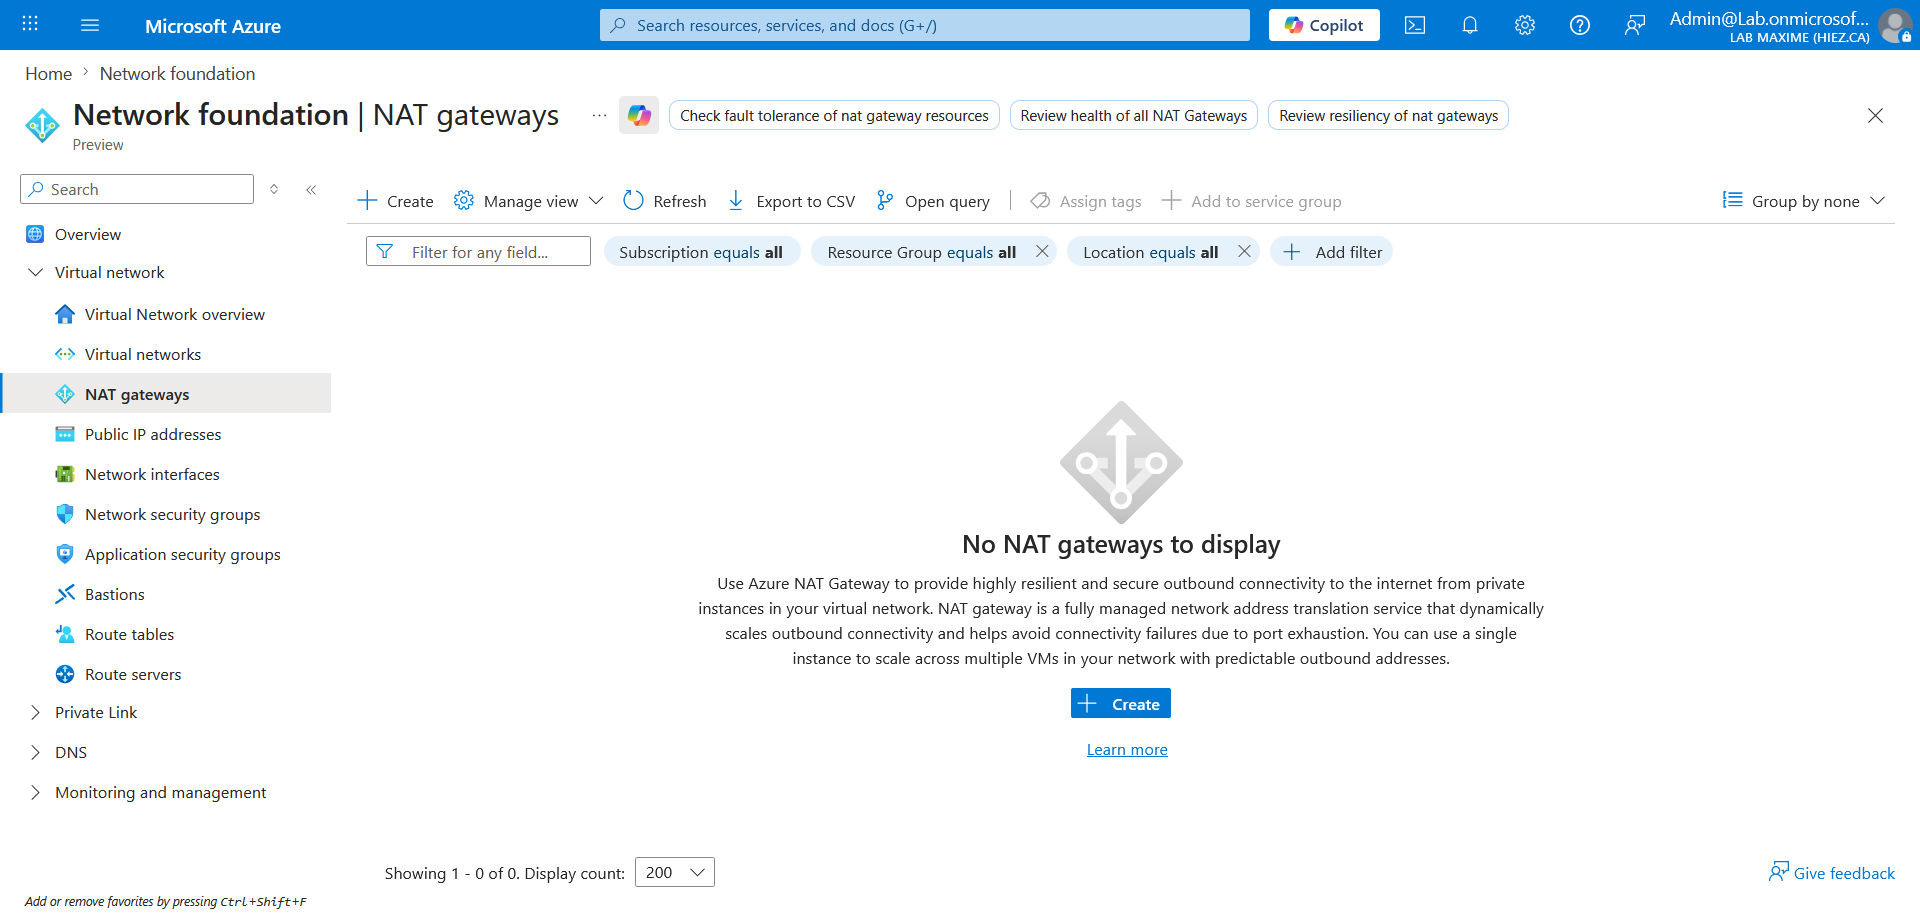Go to the Home breadcrumb
Screen dimensions: 1920x914
click(48, 73)
